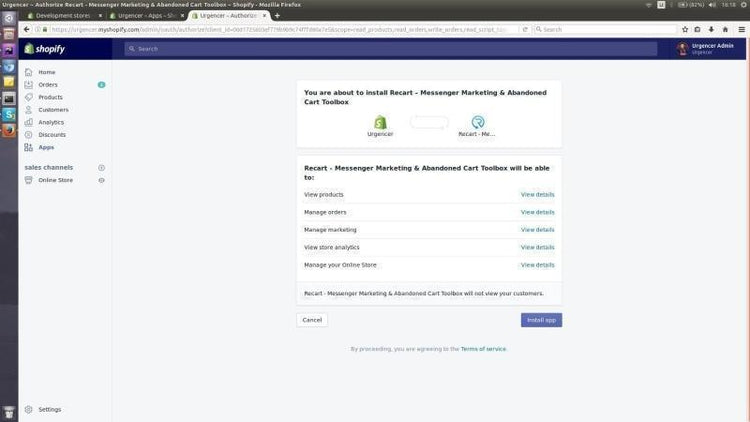The width and height of the screenshot is (750, 422).
Task: Open Skype from the Ubuntu dock
Action: pos(9,114)
